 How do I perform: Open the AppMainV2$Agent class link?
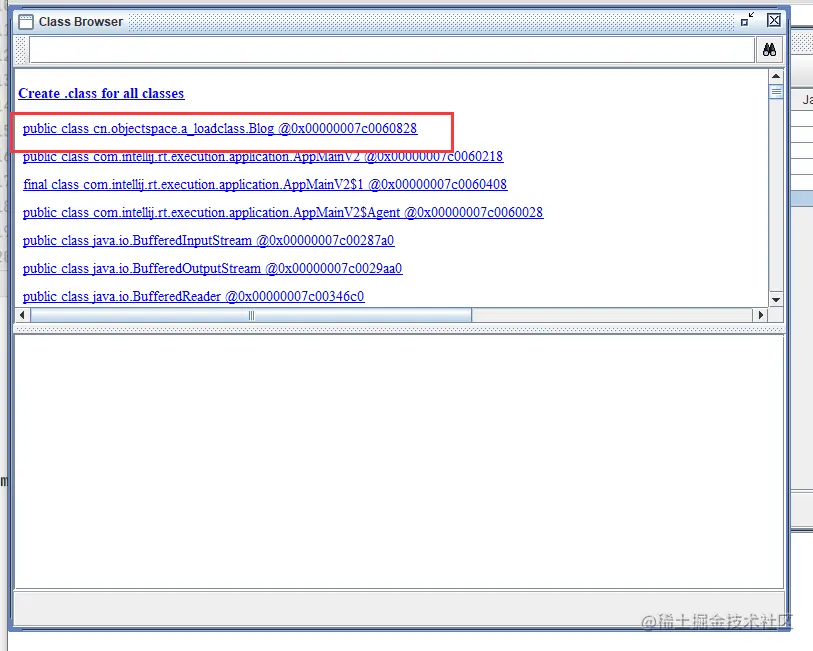point(283,213)
